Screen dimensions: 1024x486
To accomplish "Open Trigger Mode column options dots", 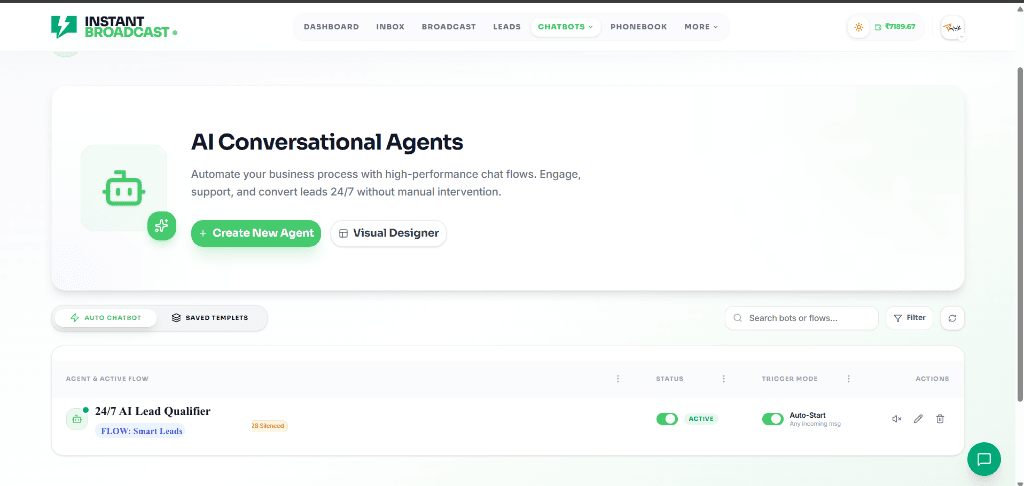I will coord(848,379).
